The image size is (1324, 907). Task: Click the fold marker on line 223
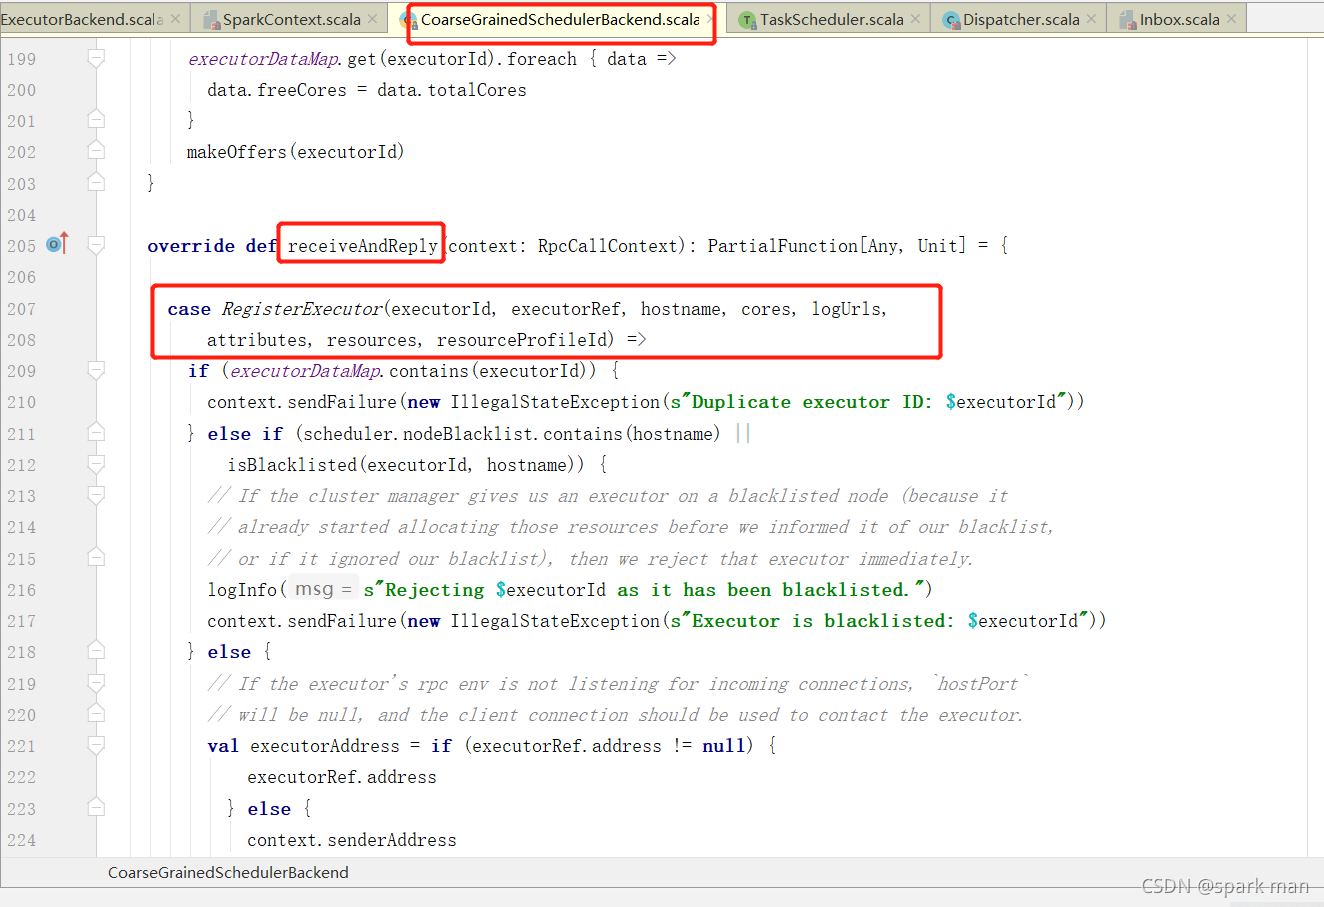point(96,808)
